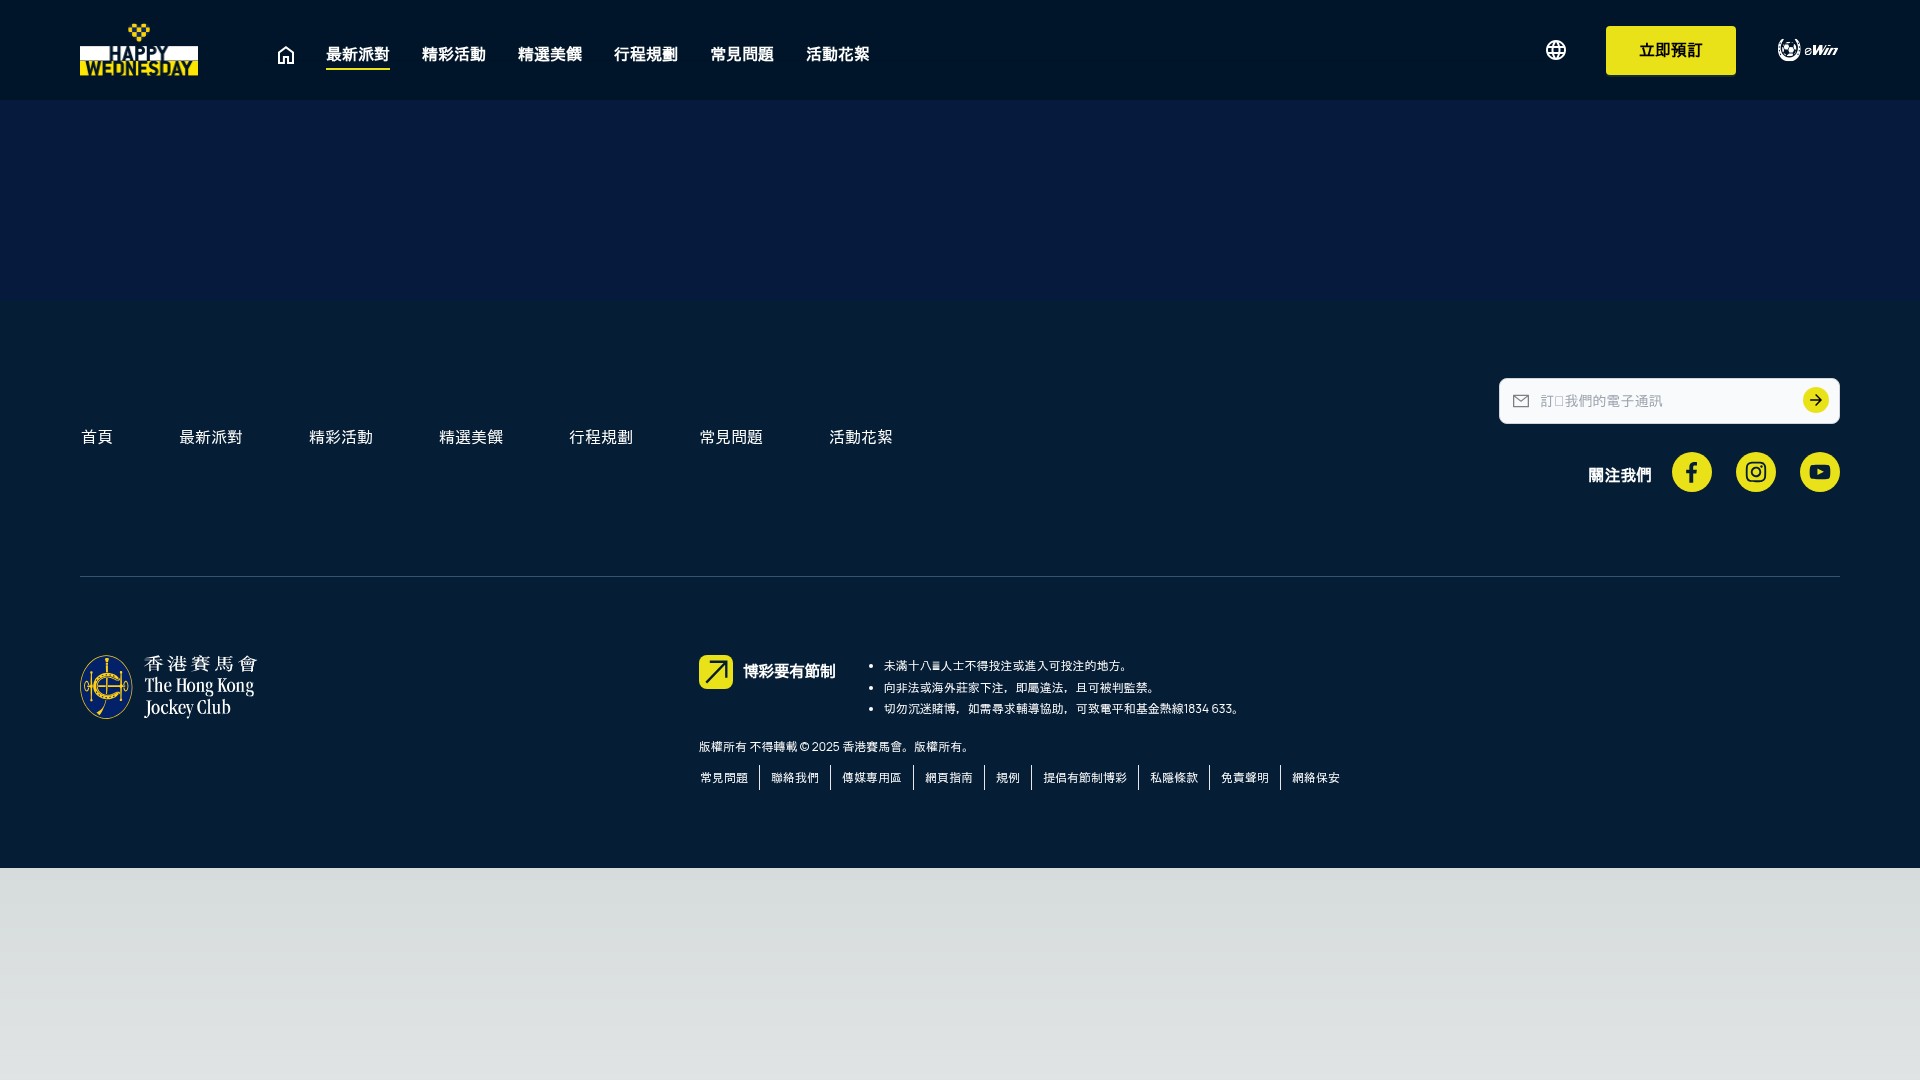Submit newsletter with yellow arrow button
Screen dimensions: 1920x1080
pyautogui.click(x=1816, y=400)
